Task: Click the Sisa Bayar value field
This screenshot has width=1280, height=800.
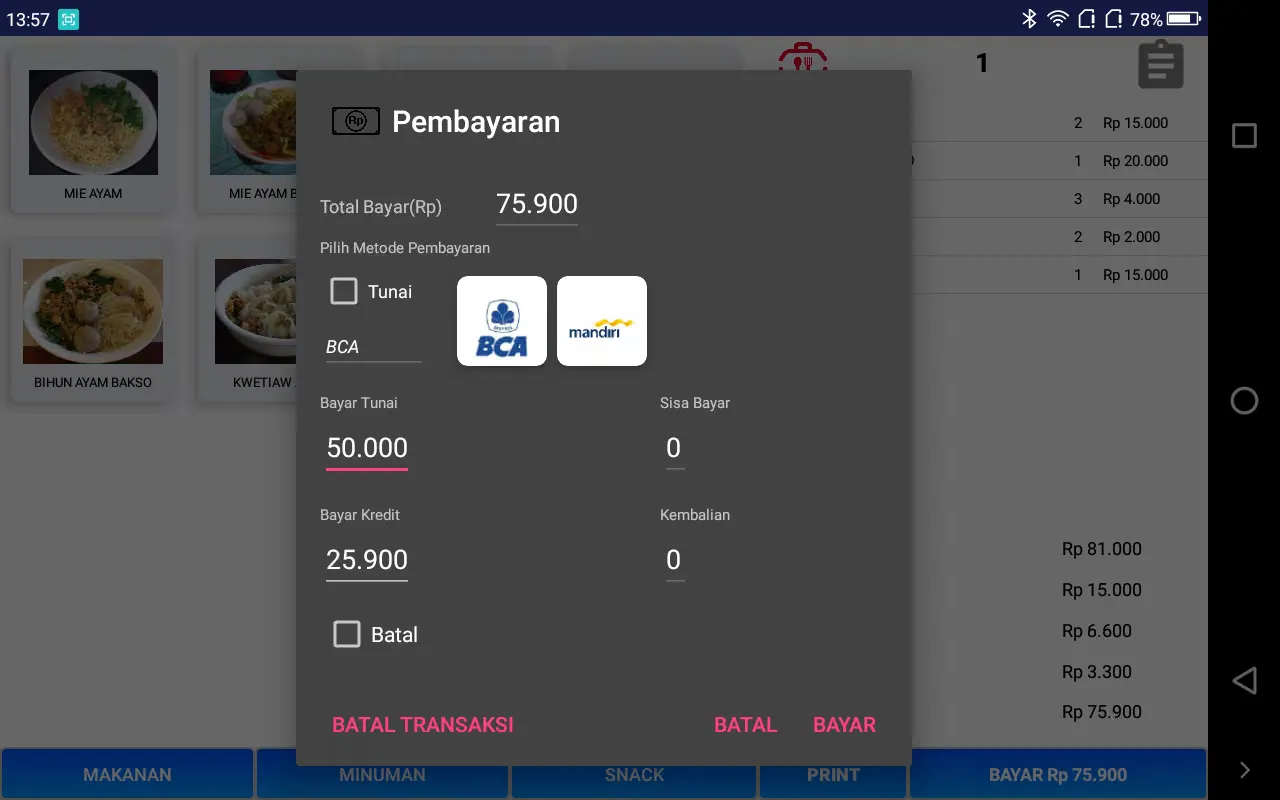Action: point(674,448)
